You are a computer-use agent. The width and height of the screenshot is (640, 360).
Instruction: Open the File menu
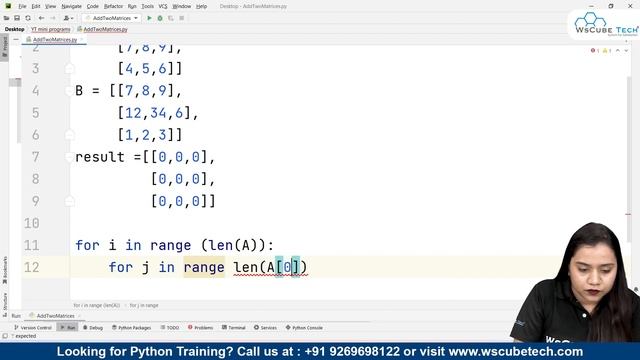(x=22, y=6)
